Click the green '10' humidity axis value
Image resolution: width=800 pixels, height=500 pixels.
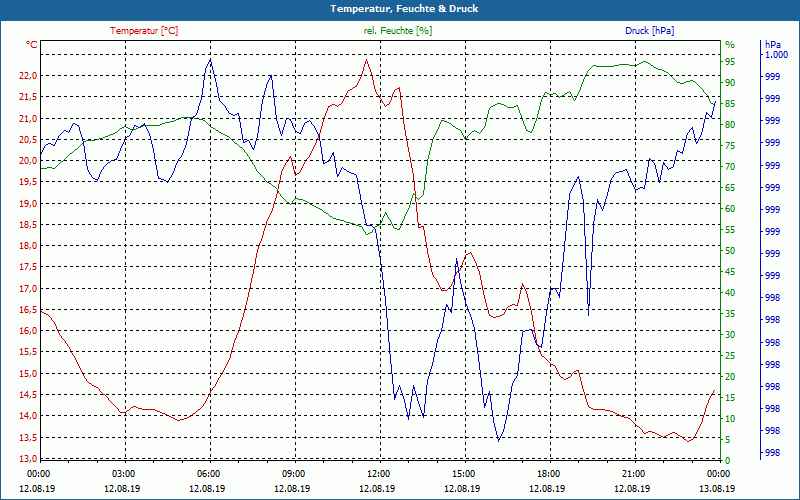coord(730,419)
